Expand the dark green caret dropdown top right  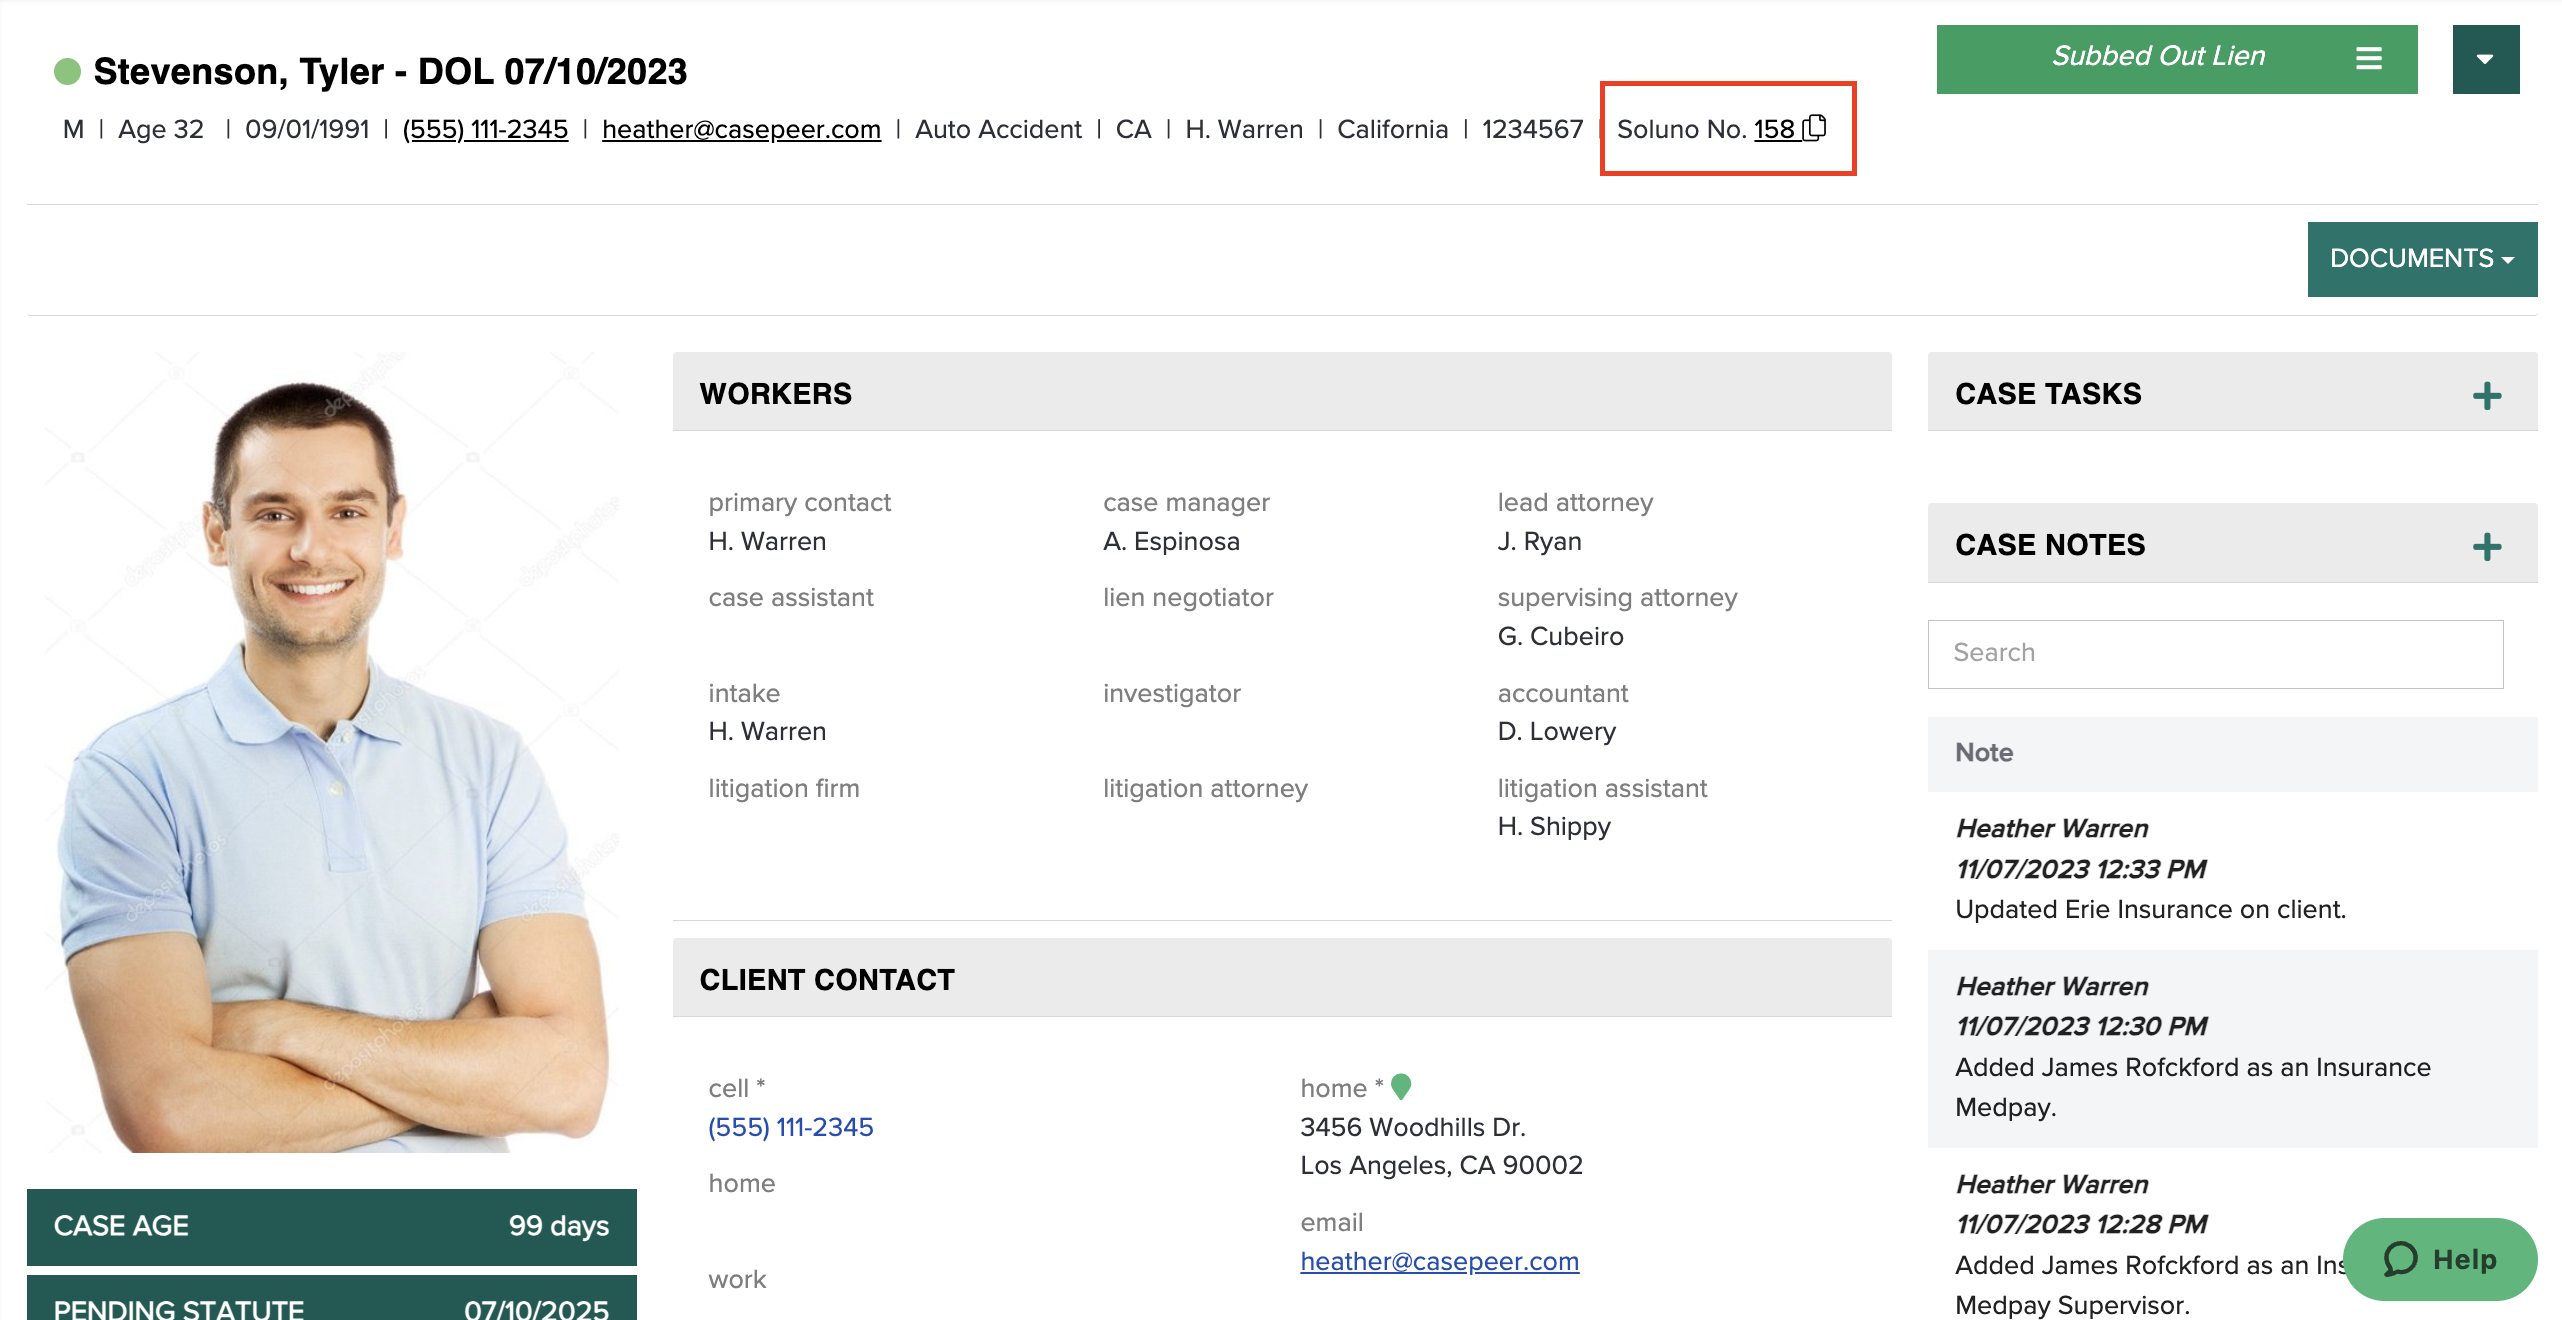click(x=2486, y=57)
